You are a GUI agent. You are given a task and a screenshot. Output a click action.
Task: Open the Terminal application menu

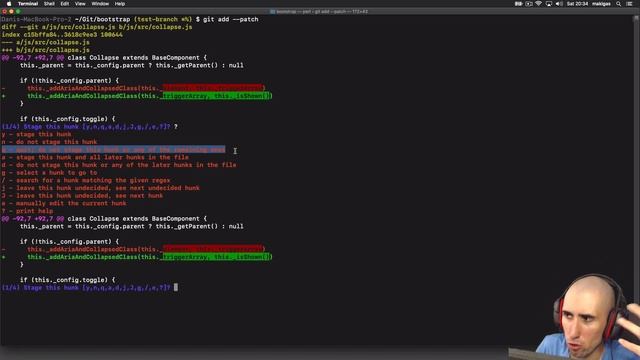pyautogui.click(x=28, y=4)
